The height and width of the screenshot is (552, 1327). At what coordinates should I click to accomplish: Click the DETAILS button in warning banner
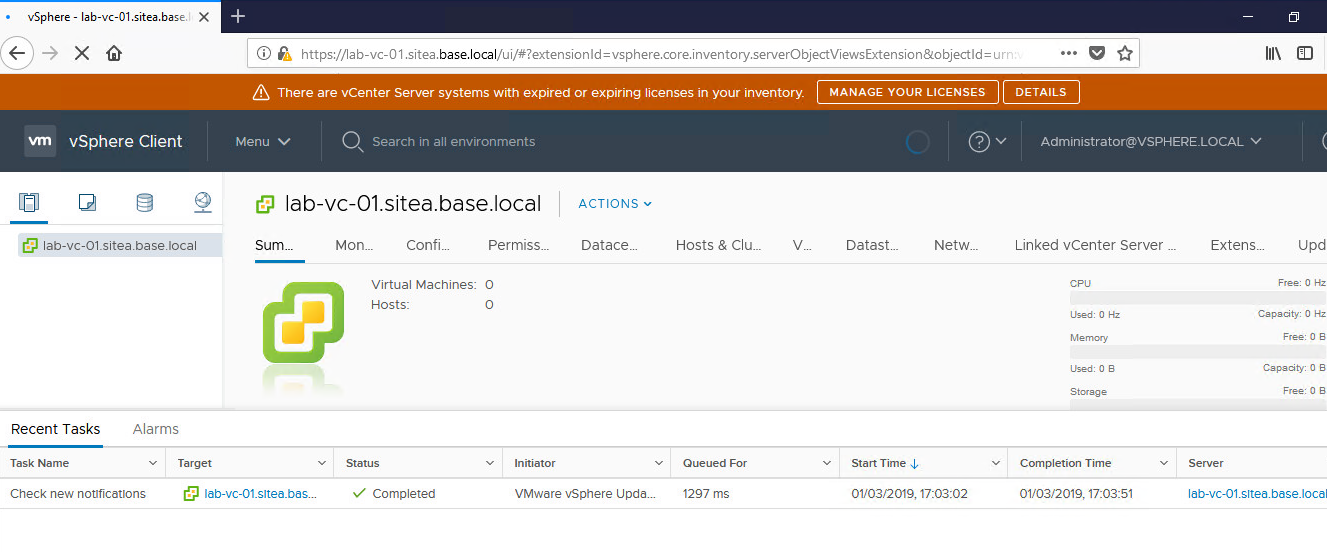(1040, 92)
